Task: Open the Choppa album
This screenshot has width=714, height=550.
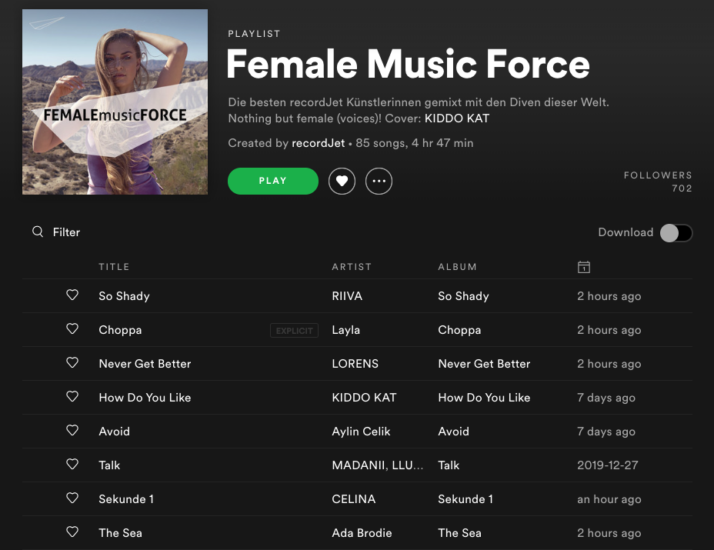Action: click(x=459, y=330)
